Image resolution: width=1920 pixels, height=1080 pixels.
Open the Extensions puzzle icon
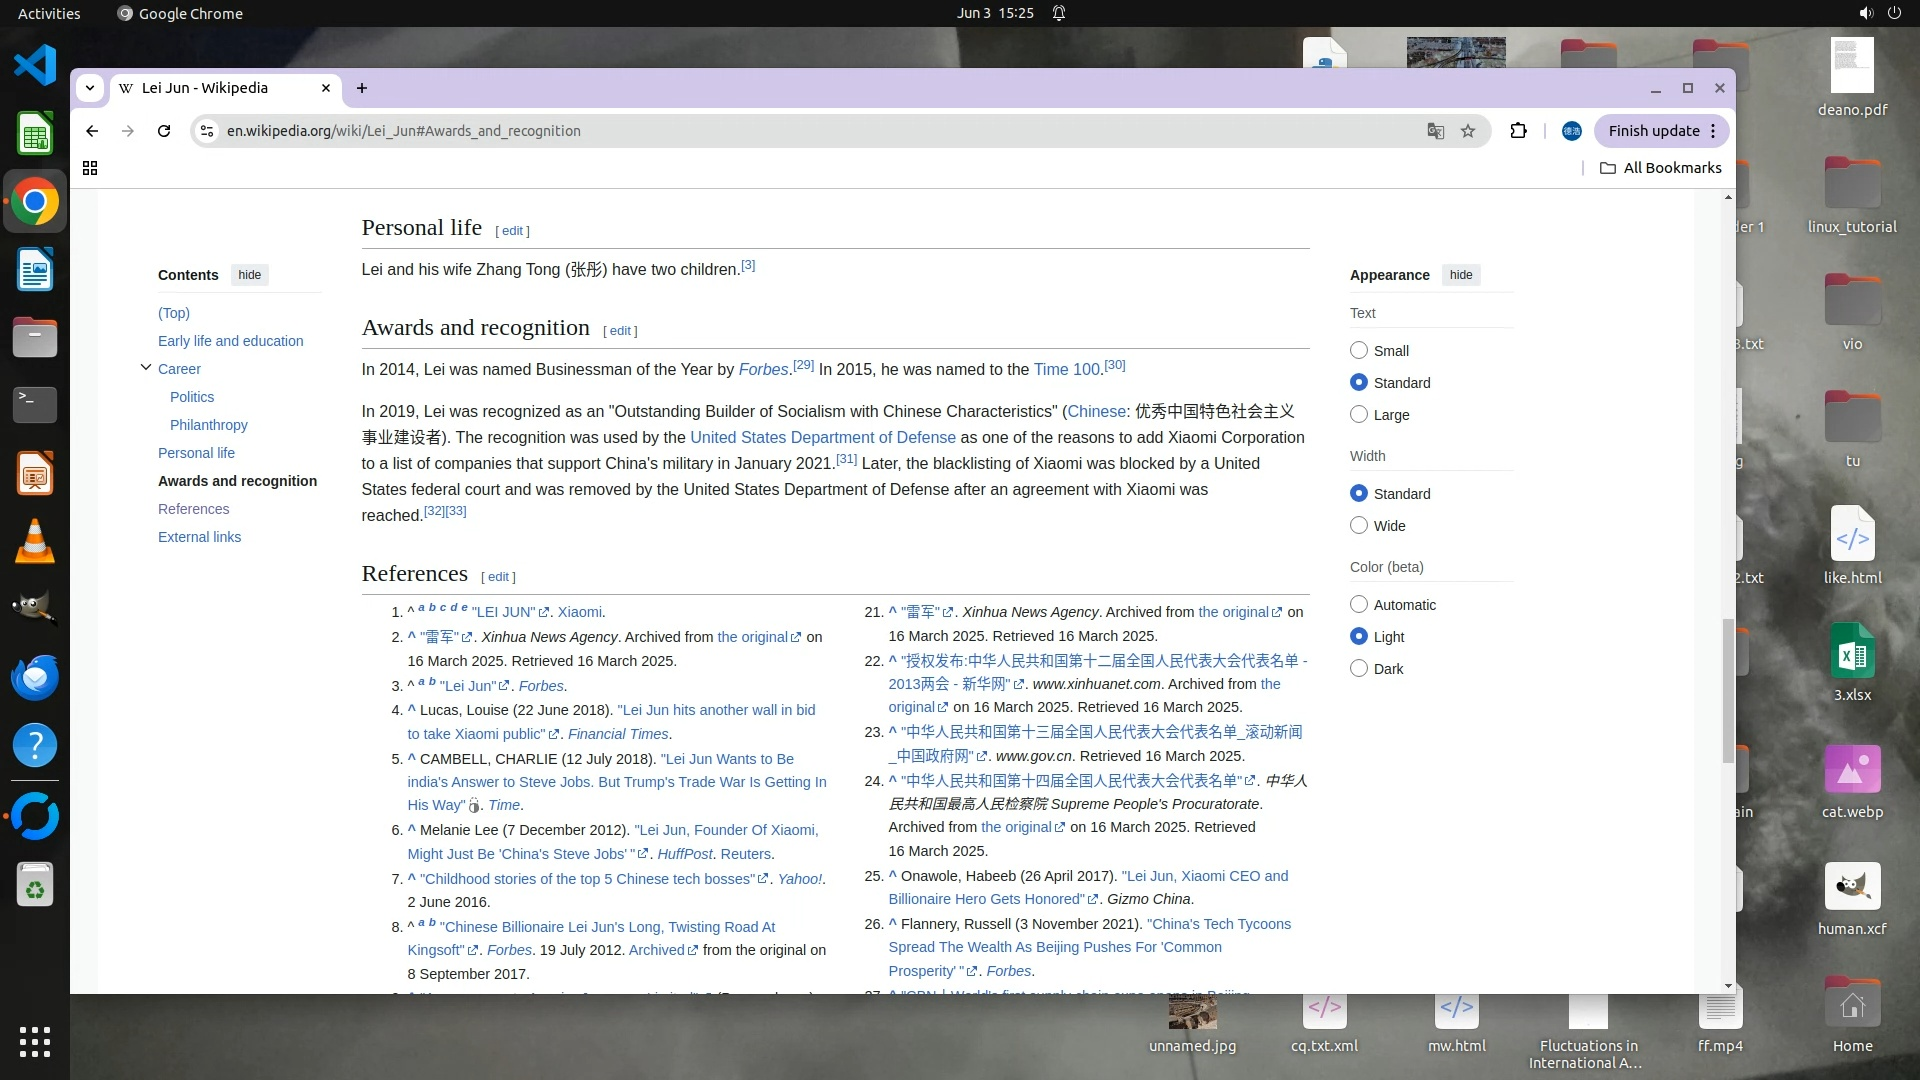click(1518, 131)
